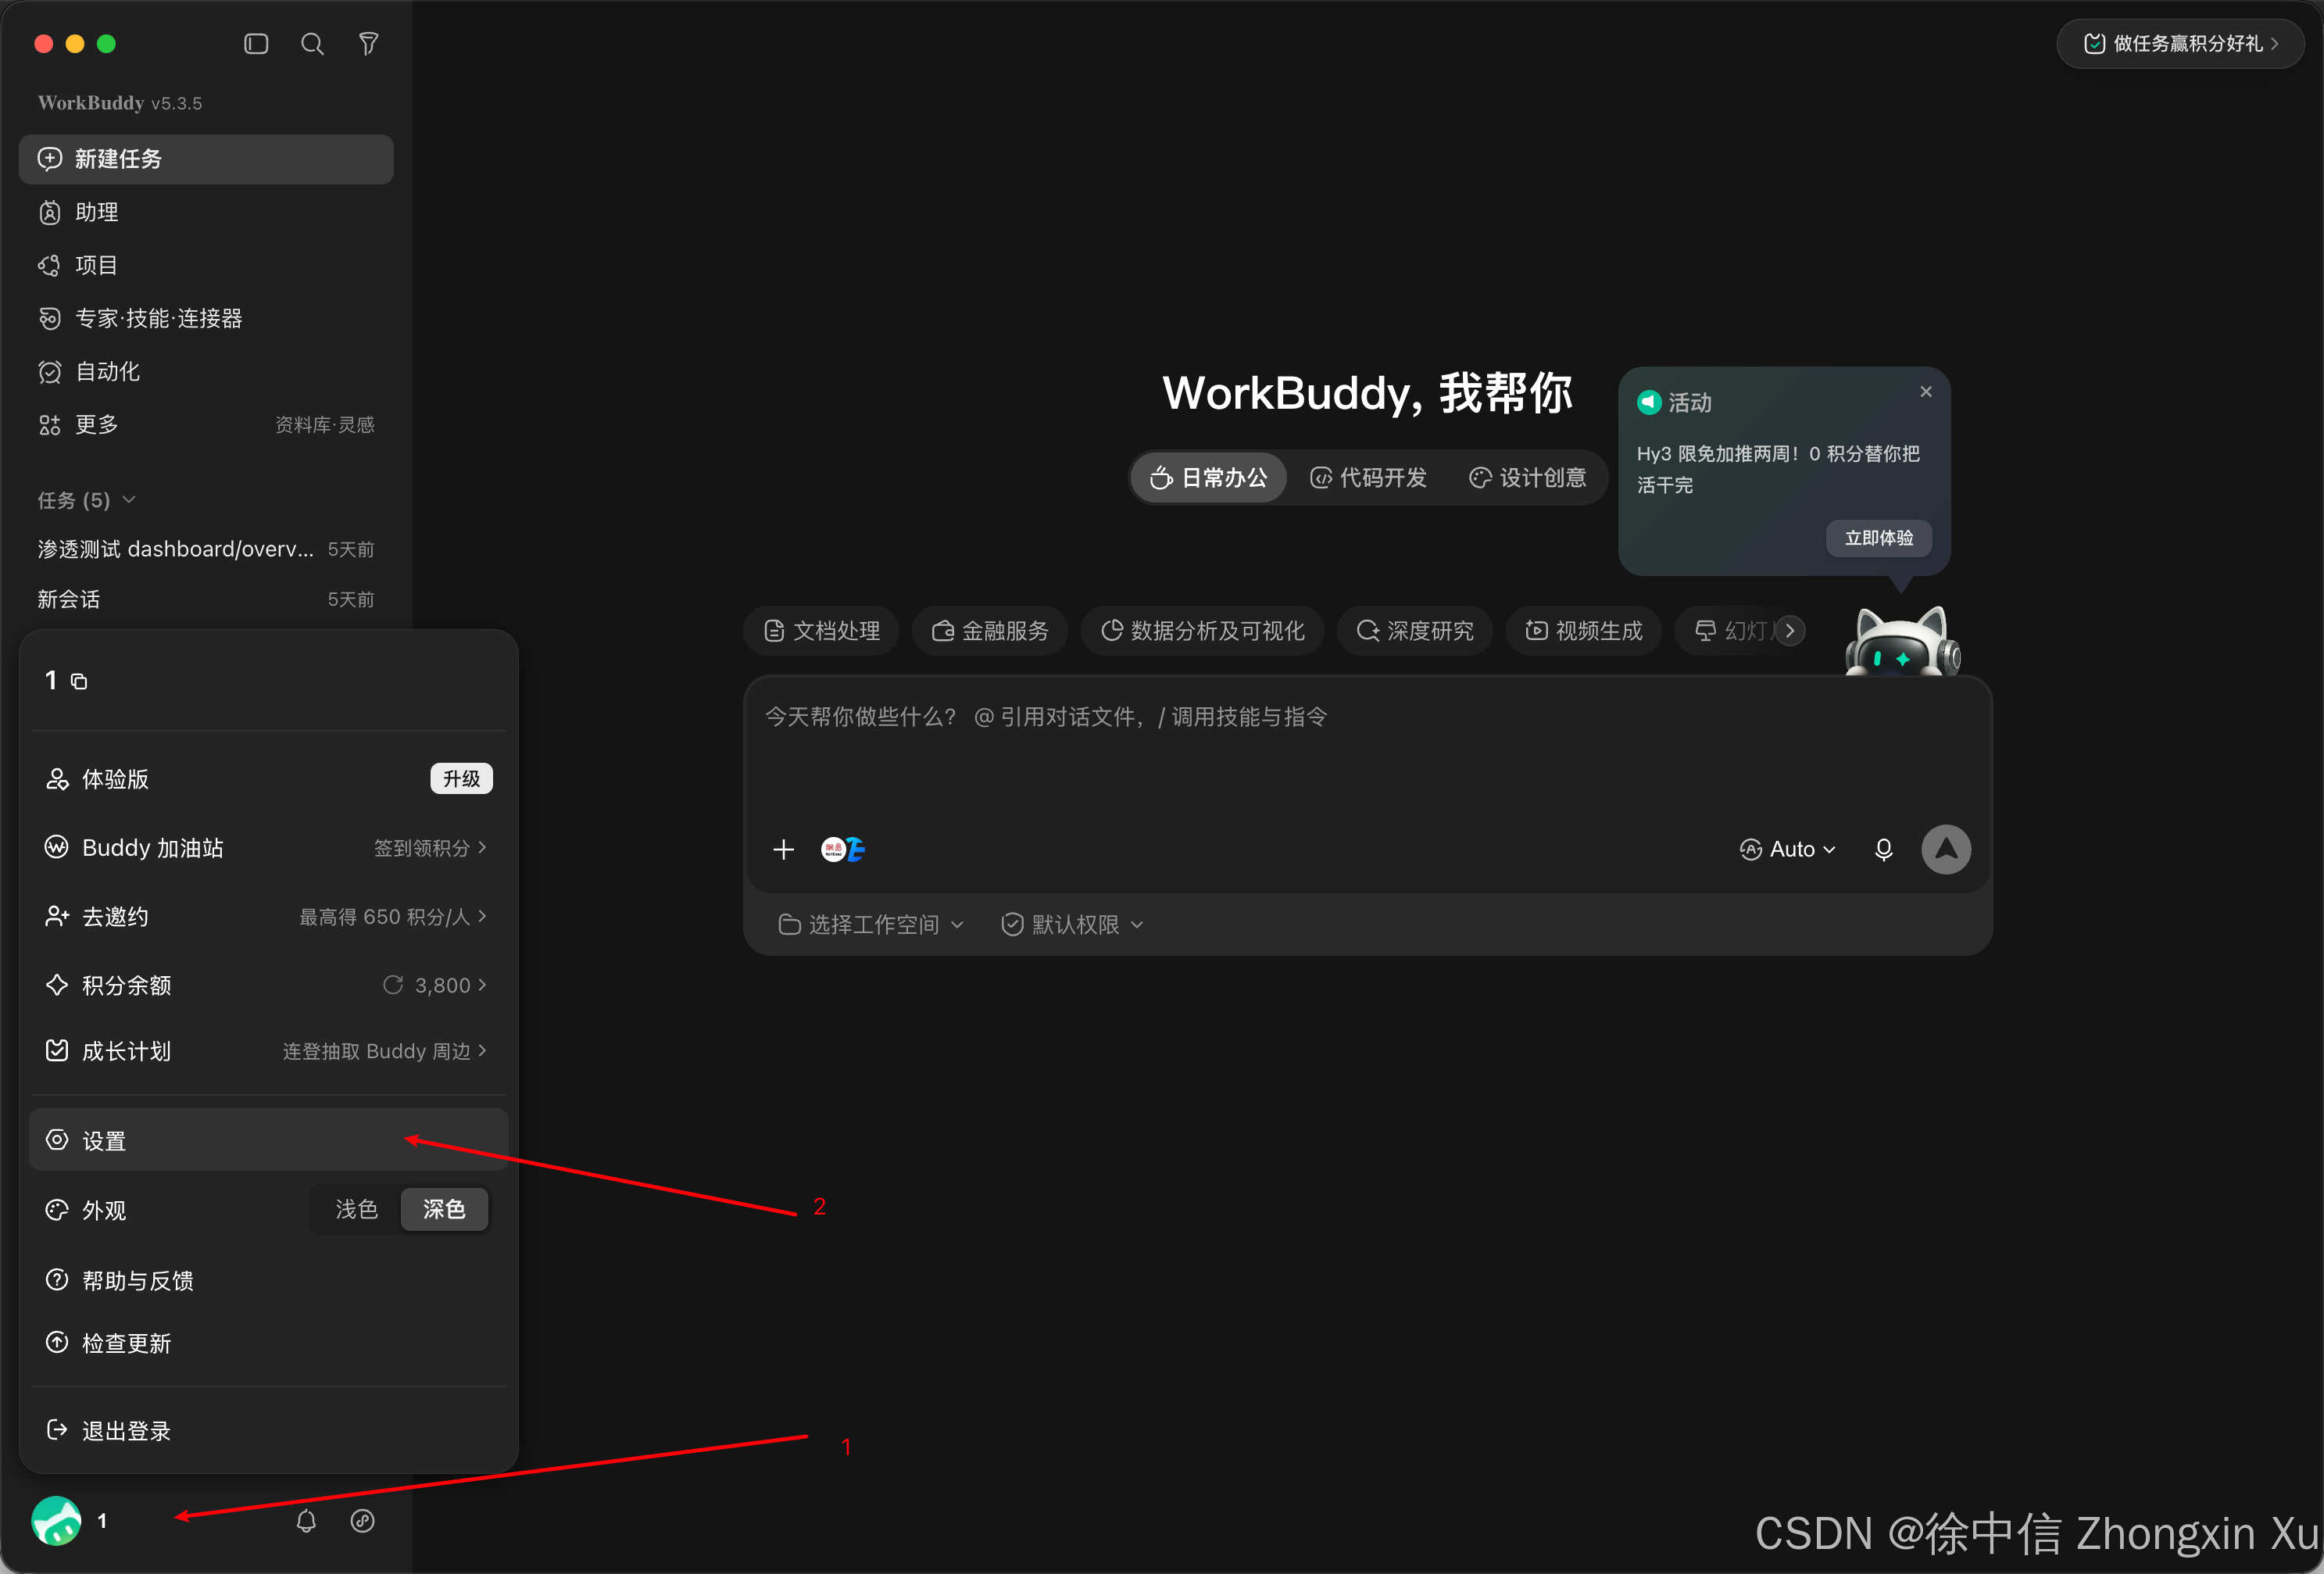Switch to the 日常办公 tab
This screenshot has width=2324, height=1574.
[1209, 478]
